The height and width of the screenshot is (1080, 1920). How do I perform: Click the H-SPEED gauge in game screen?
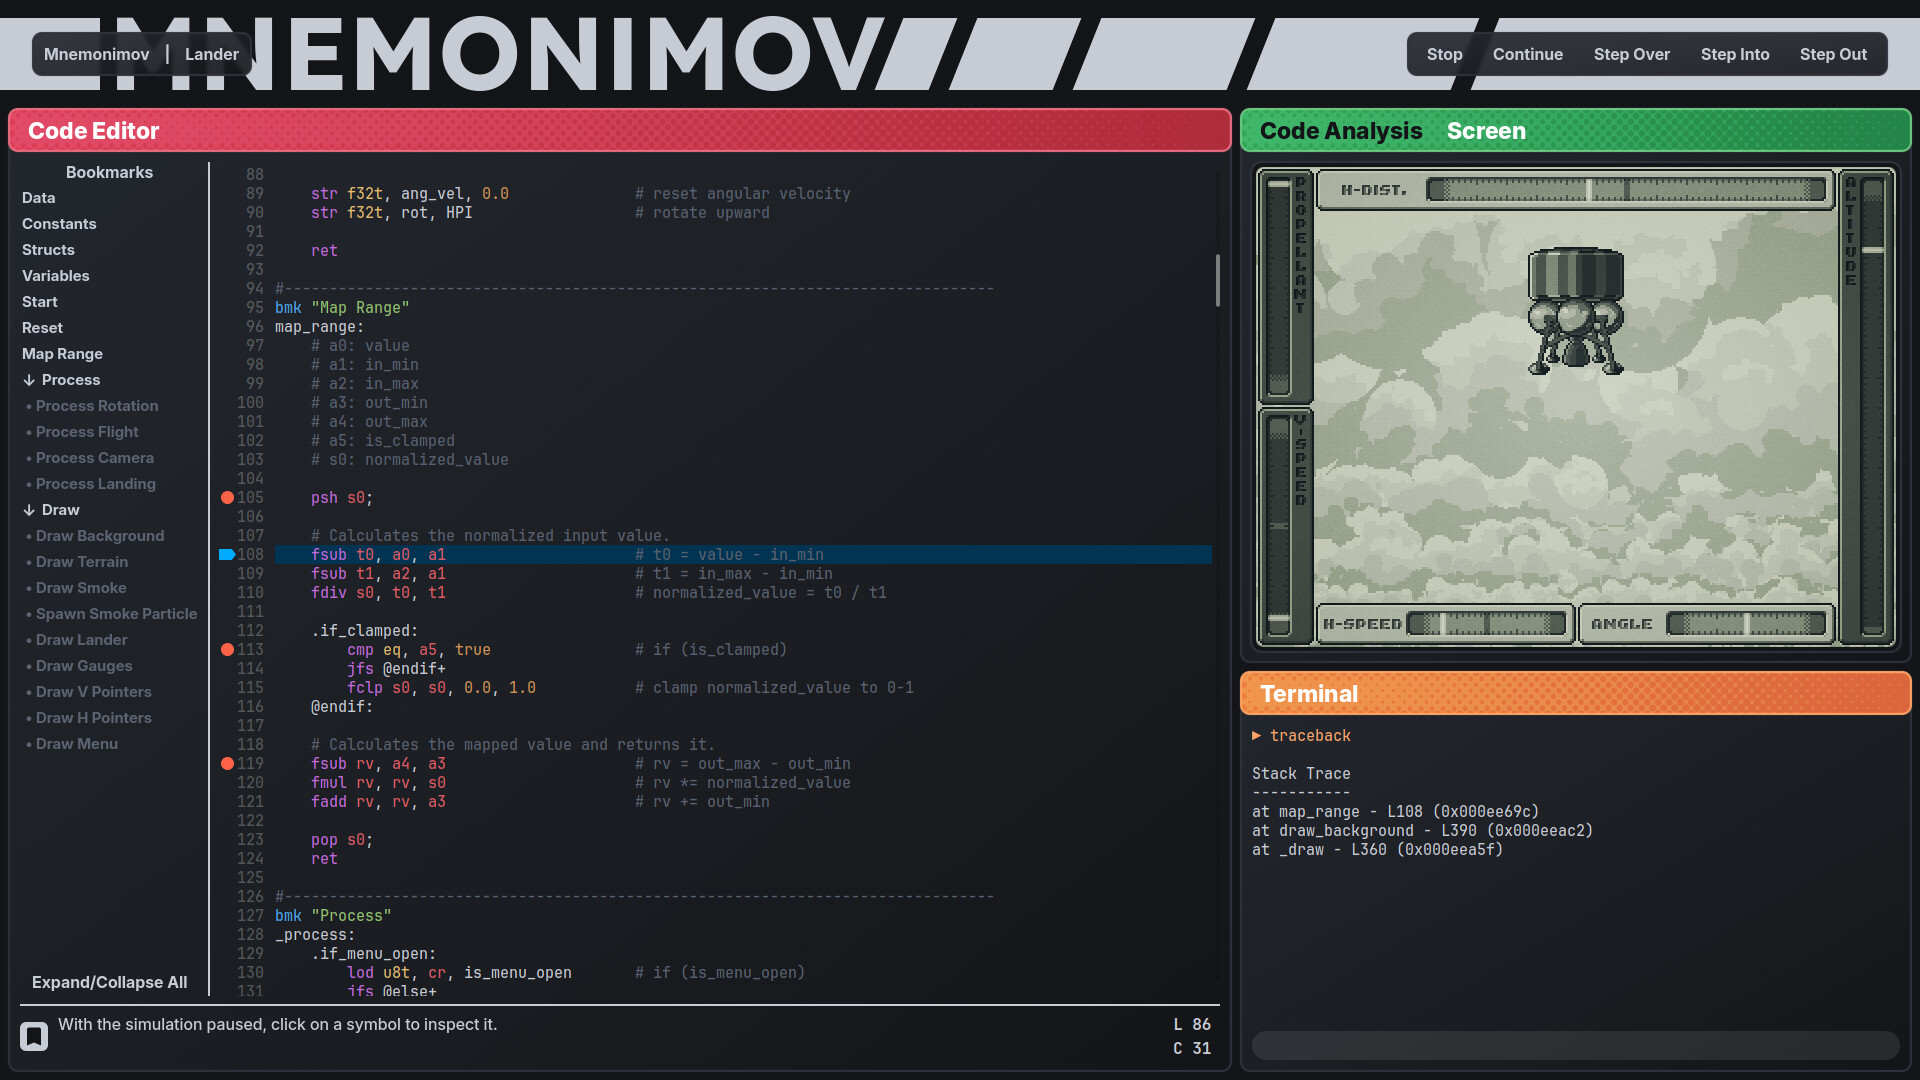[x=1486, y=624]
